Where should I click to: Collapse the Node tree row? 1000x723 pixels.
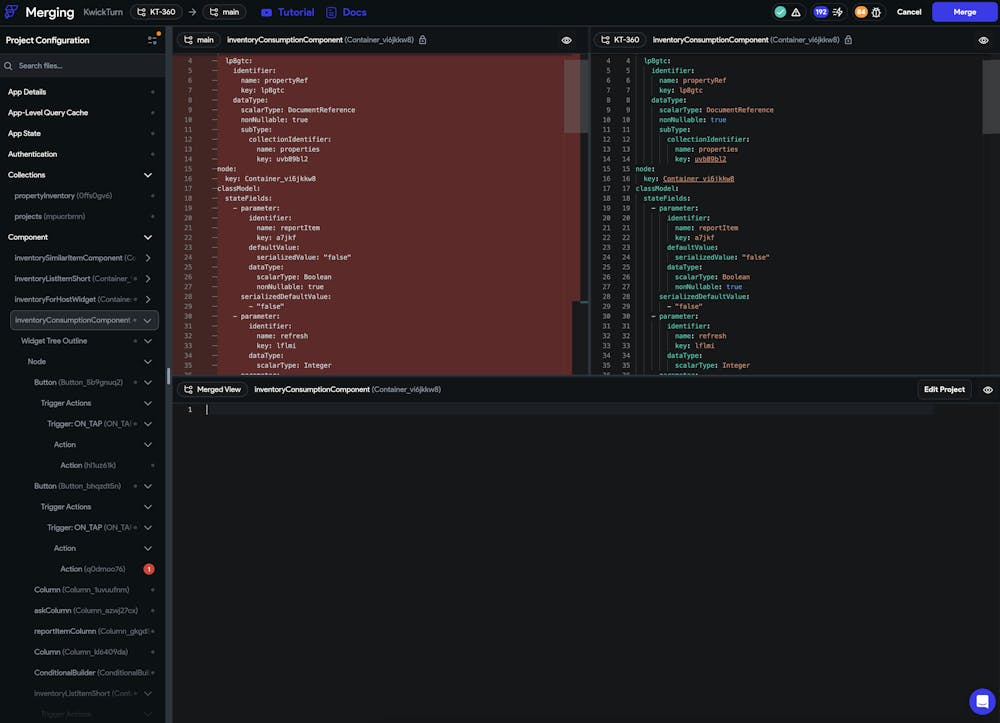coord(148,362)
